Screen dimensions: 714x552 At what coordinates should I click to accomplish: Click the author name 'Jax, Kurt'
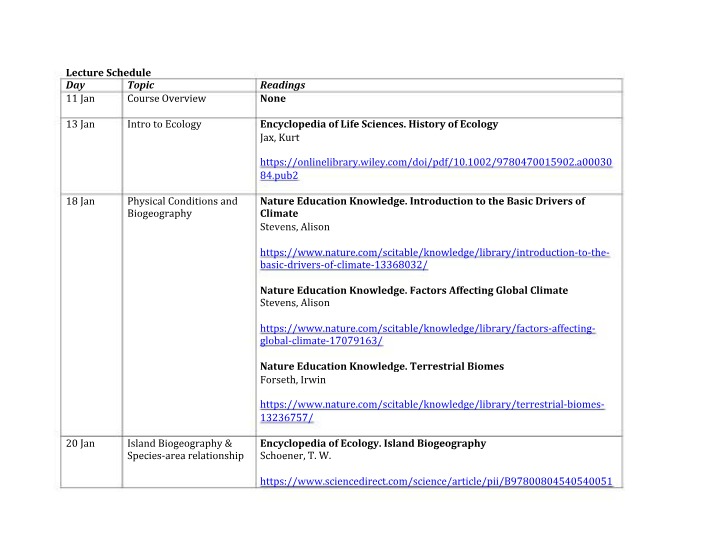pos(280,138)
